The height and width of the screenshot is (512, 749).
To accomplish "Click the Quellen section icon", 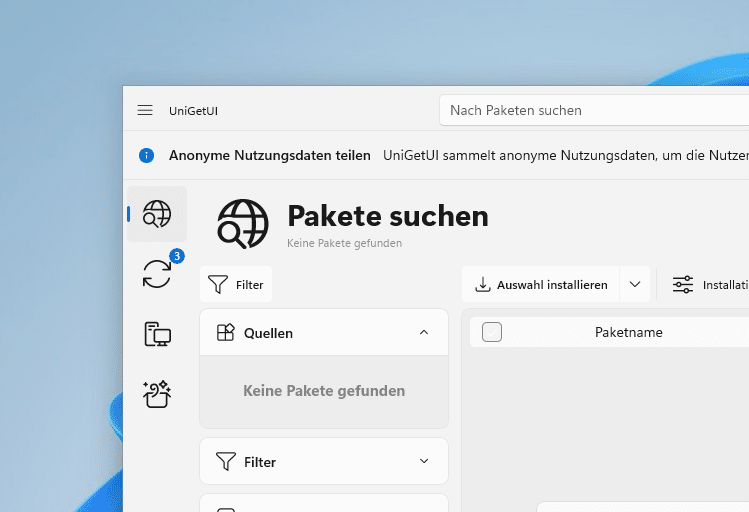I will pos(225,332).
